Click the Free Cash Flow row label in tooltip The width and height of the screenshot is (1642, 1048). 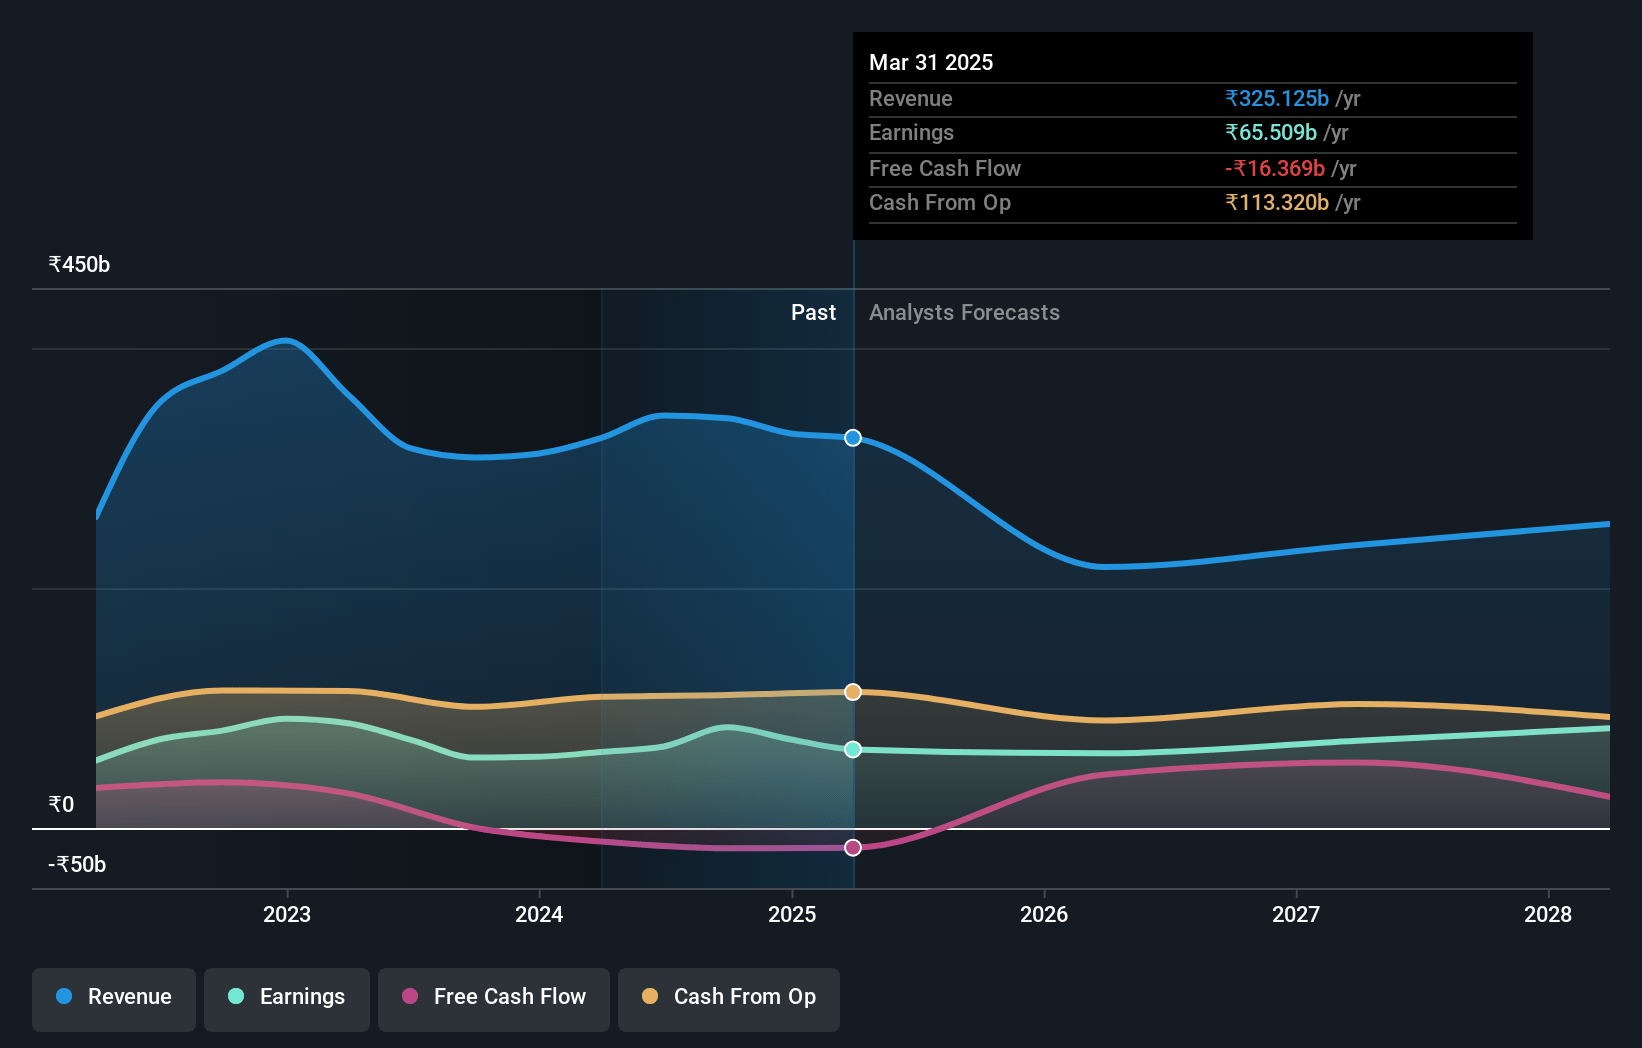(x=945, y=169)
